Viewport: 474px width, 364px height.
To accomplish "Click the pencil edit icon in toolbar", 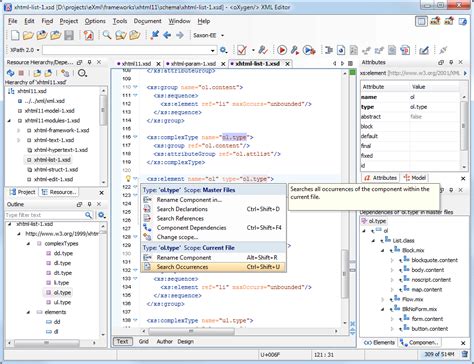I will (424, 50).
